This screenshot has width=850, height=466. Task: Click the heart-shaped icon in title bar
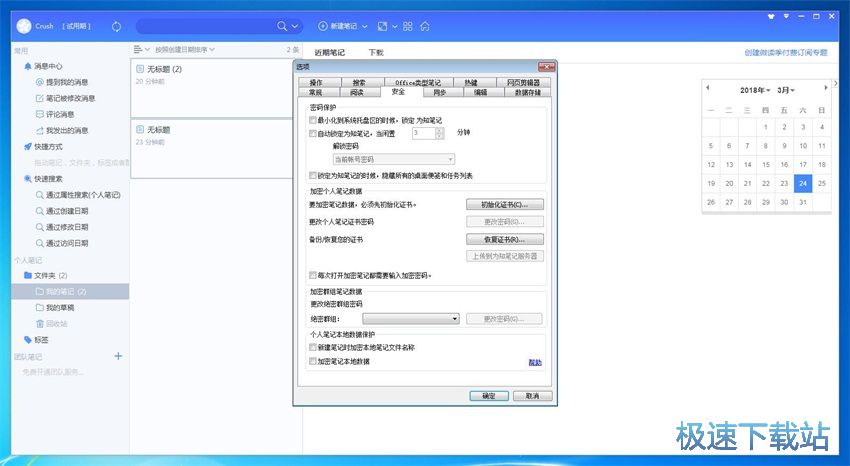771,17
